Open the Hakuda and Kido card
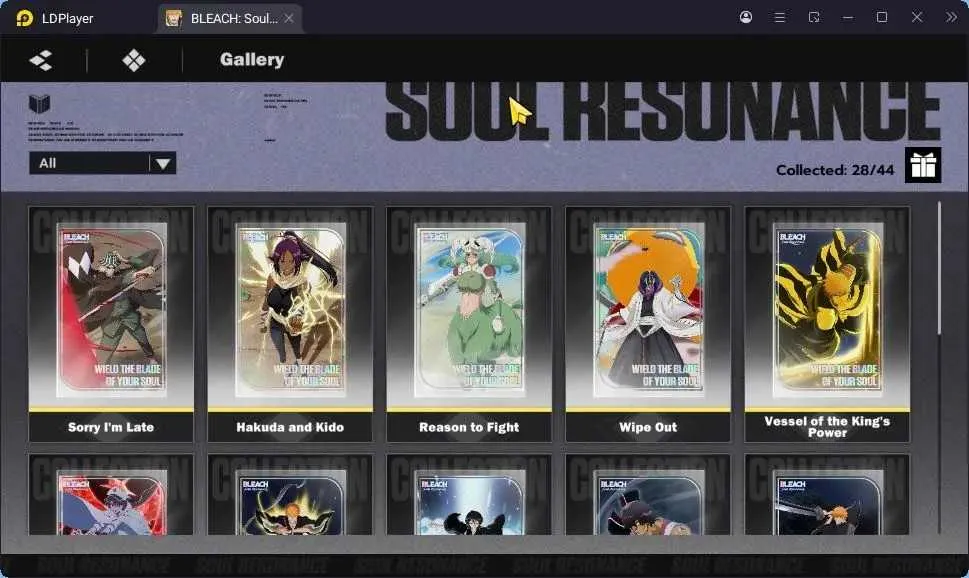 290,324
